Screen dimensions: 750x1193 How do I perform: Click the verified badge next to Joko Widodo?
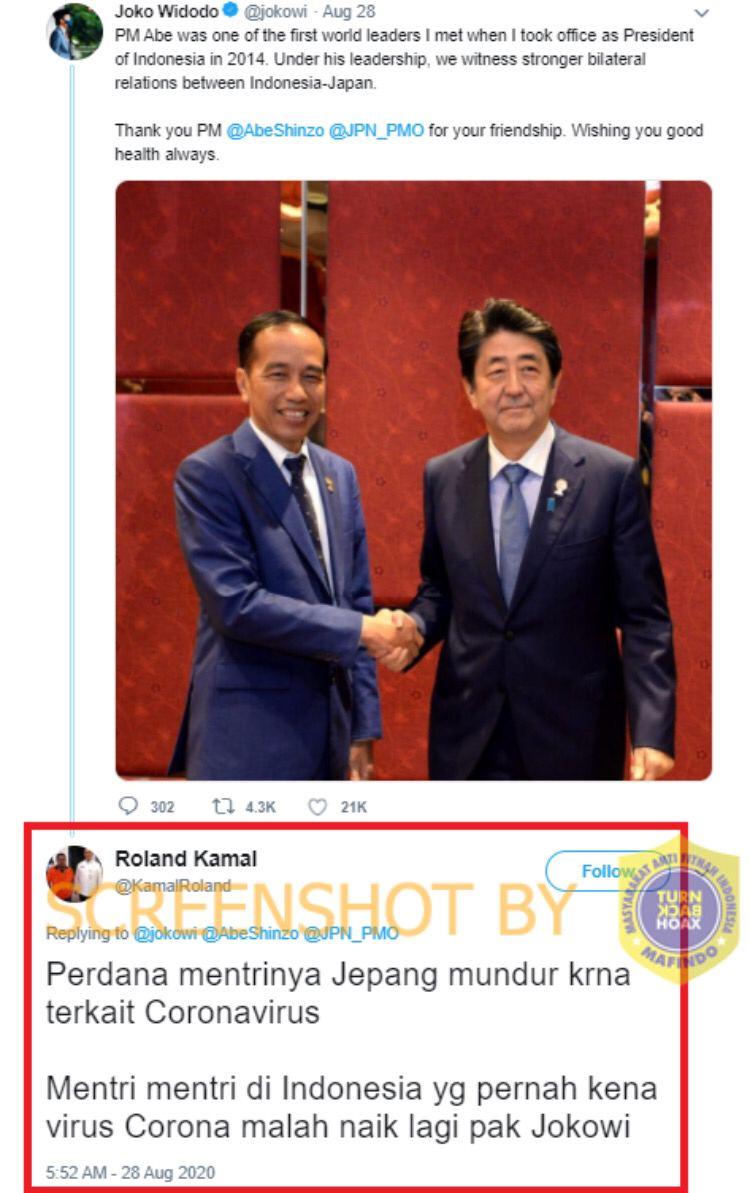pos(230,11)
